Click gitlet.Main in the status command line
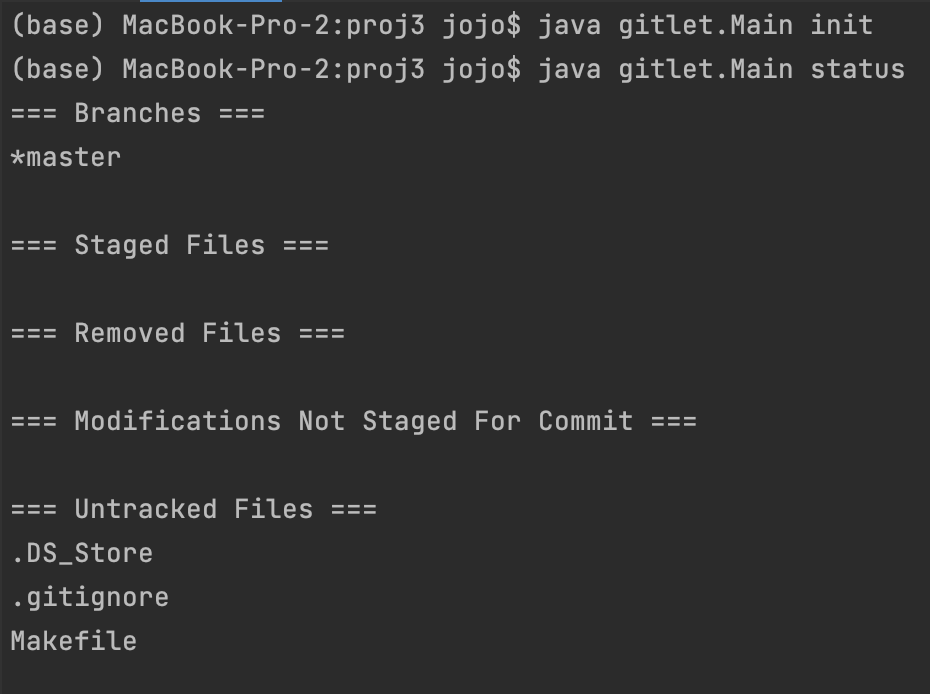Image resolution: width=930 pixels, height=694 pixels. (x=705, y=69)
